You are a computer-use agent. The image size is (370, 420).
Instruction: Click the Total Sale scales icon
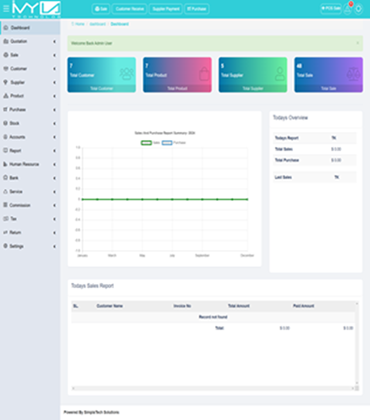354,74
